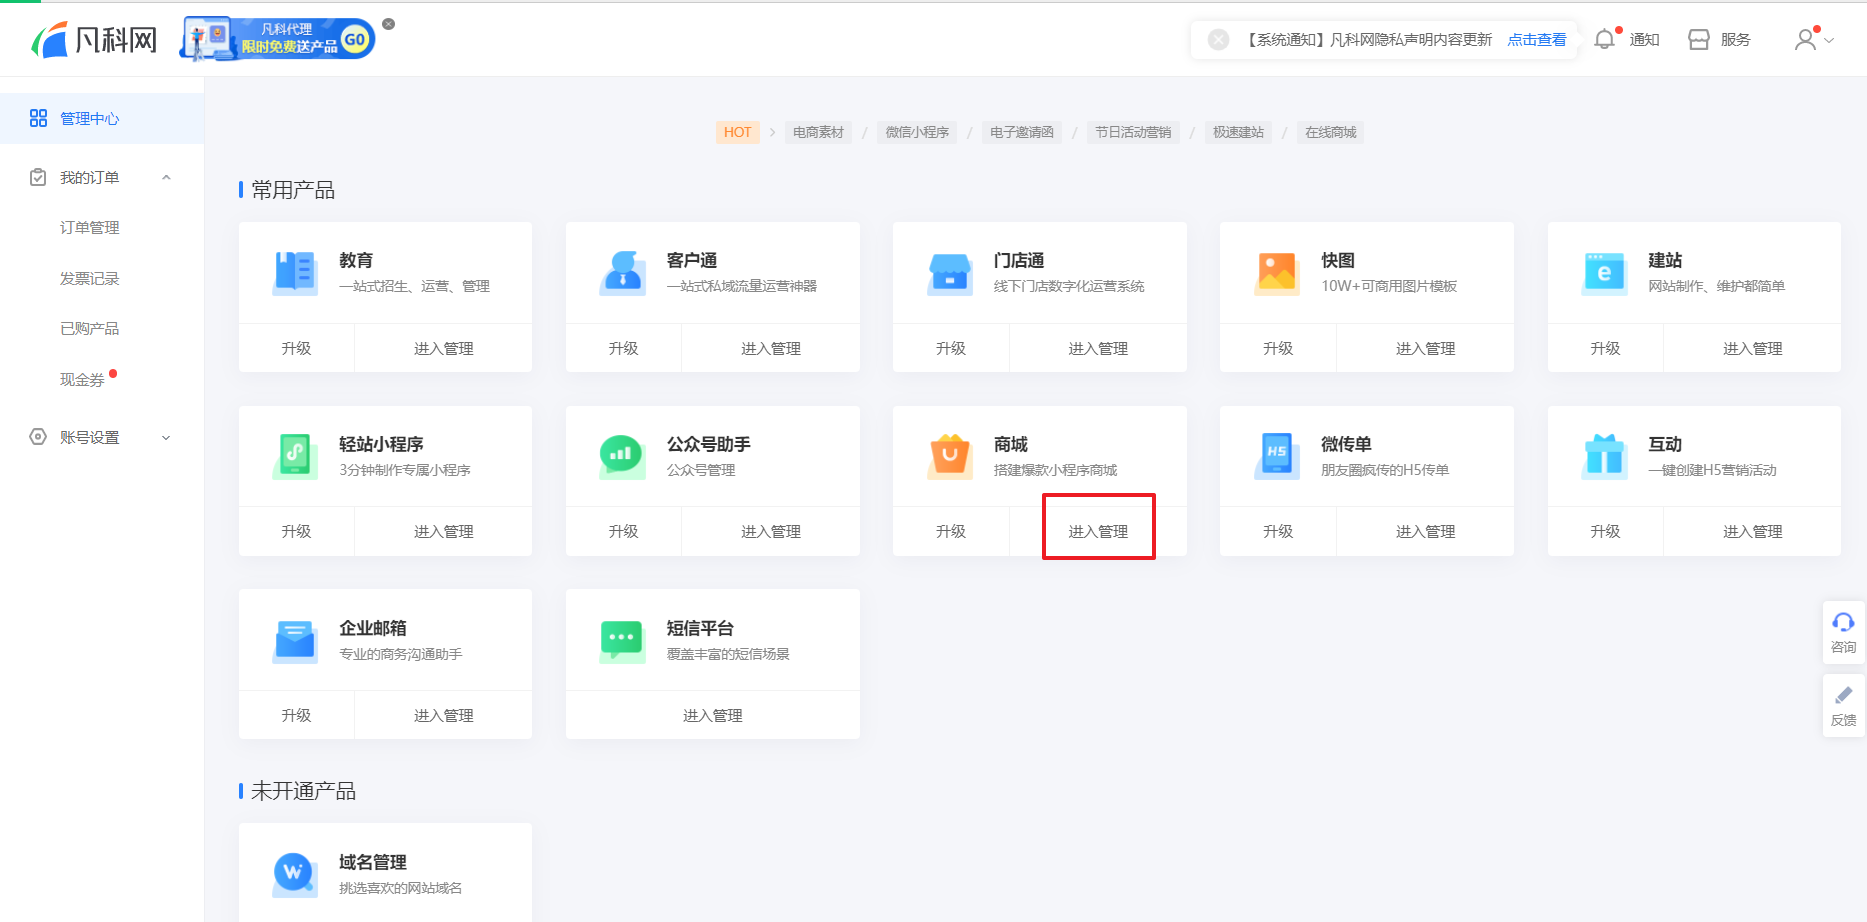1867x922 pixels.
Task: Open the 咨询 headset widget
Action: tap(1843, 632)
